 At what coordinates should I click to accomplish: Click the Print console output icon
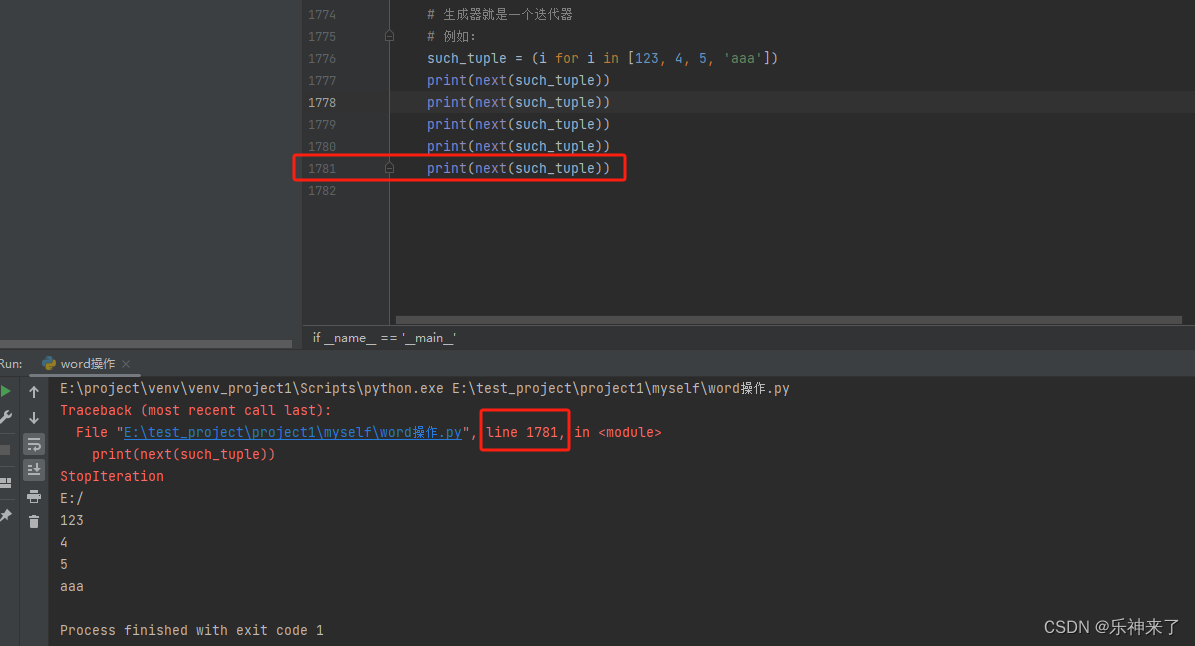(34, 497)
